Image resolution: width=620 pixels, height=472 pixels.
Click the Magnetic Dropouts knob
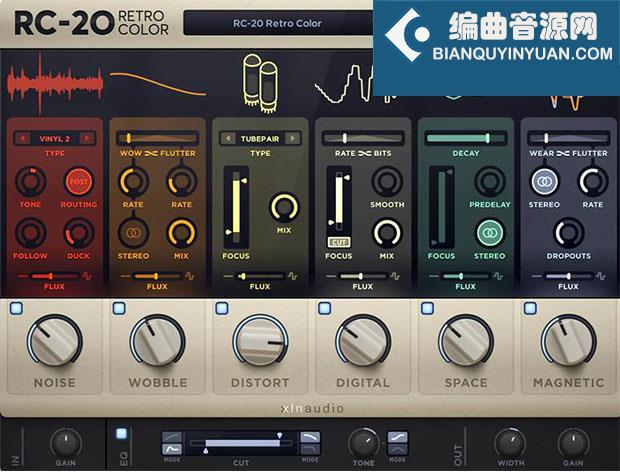click(x=569, y=233)
